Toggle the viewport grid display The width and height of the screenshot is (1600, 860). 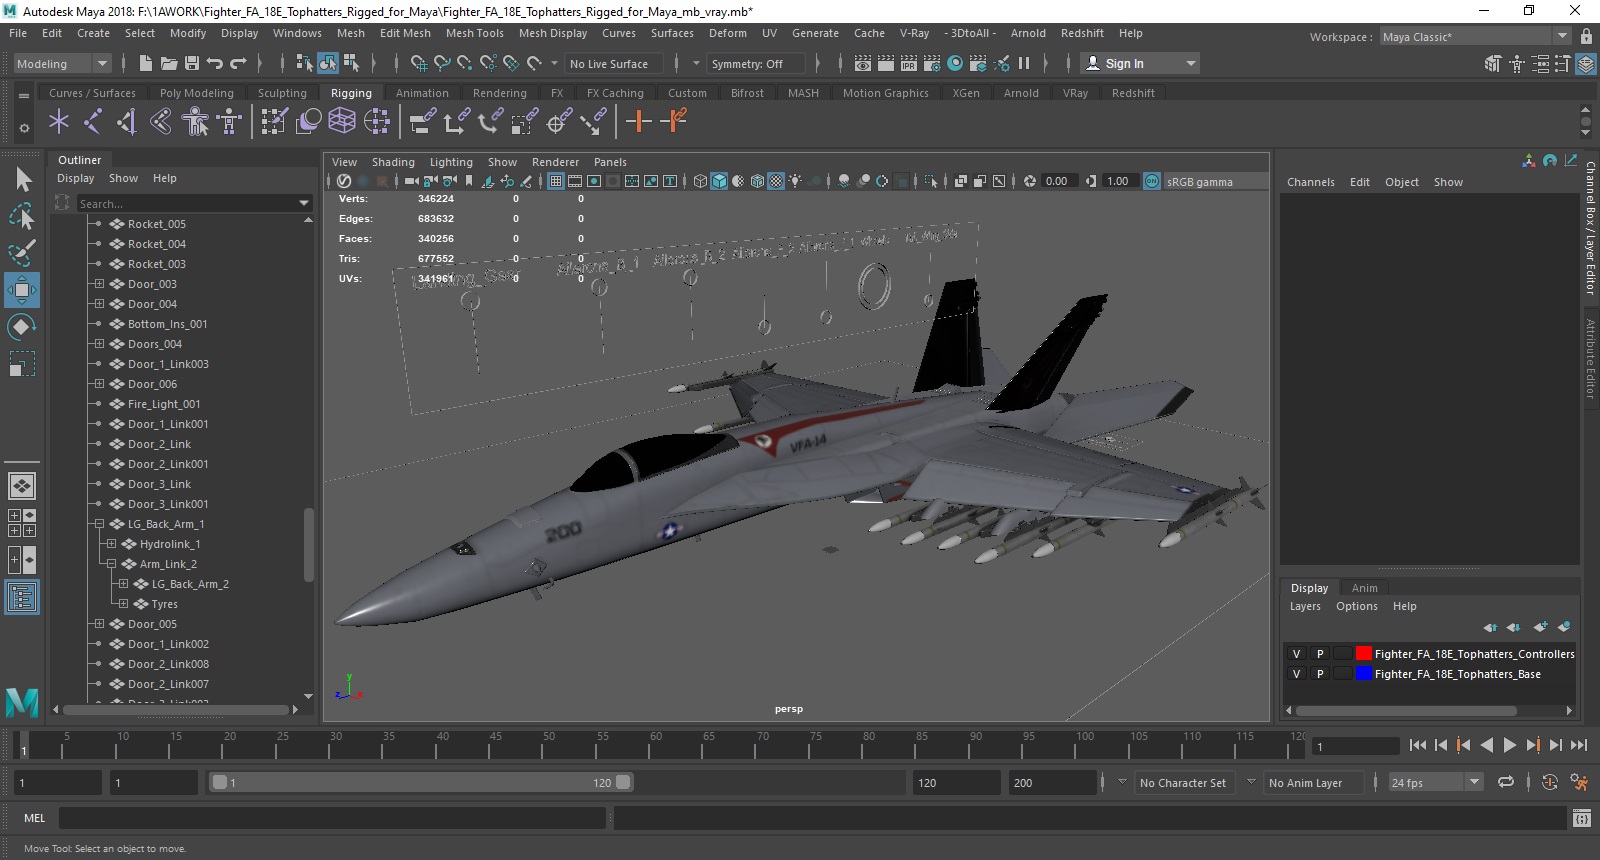click(x=556, y=181)
